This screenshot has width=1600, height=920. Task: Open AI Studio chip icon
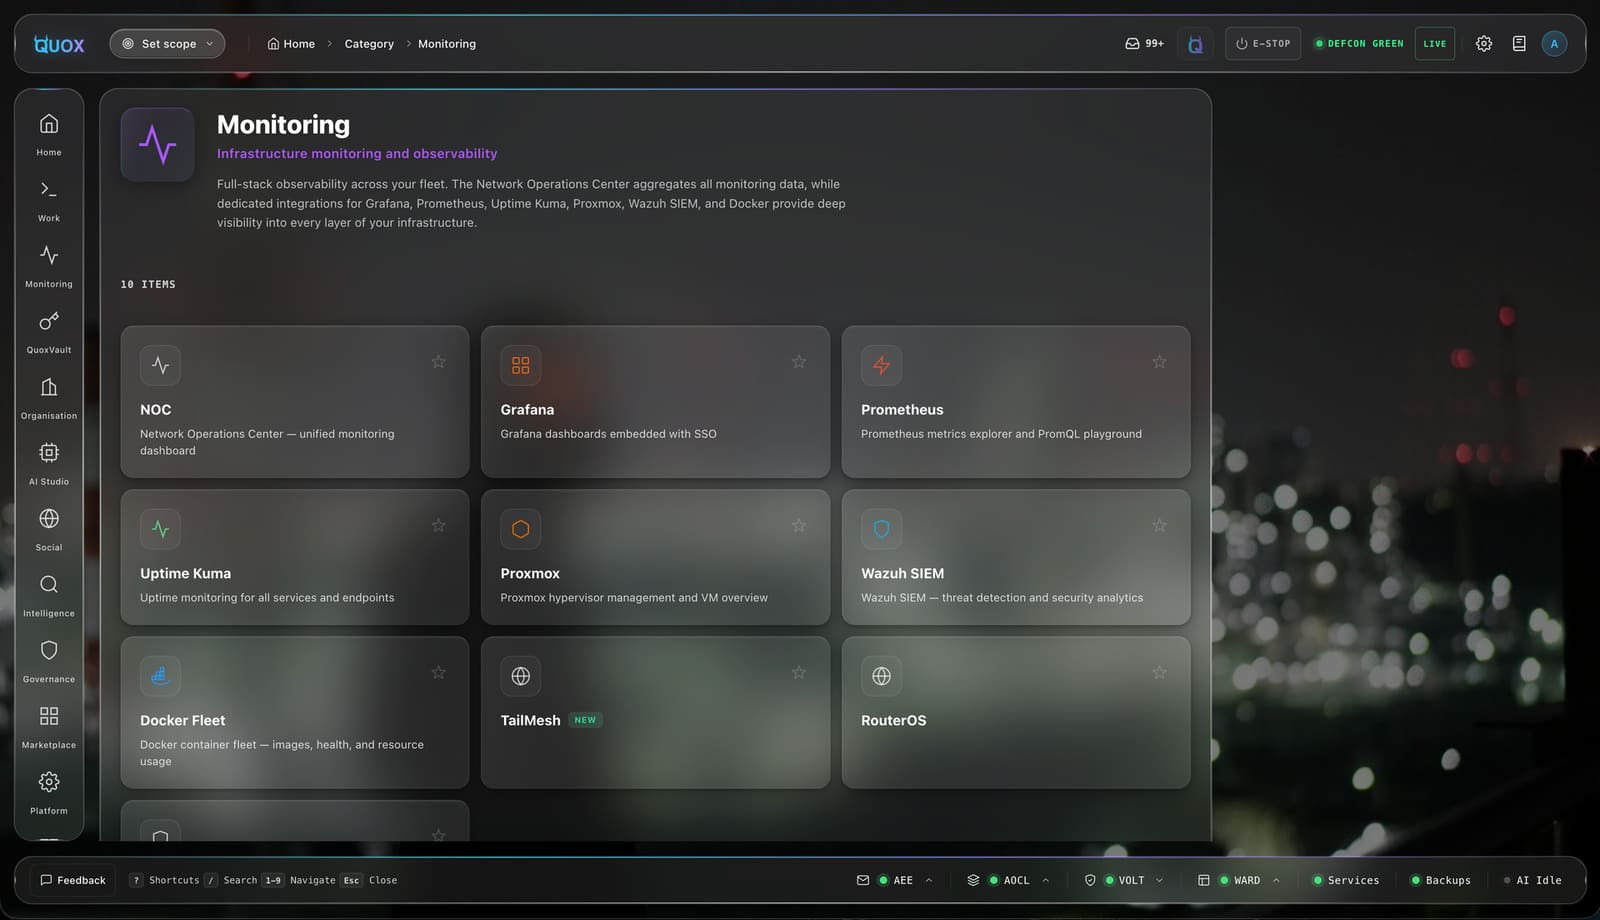pyautogui.click(x=49, y=453)
